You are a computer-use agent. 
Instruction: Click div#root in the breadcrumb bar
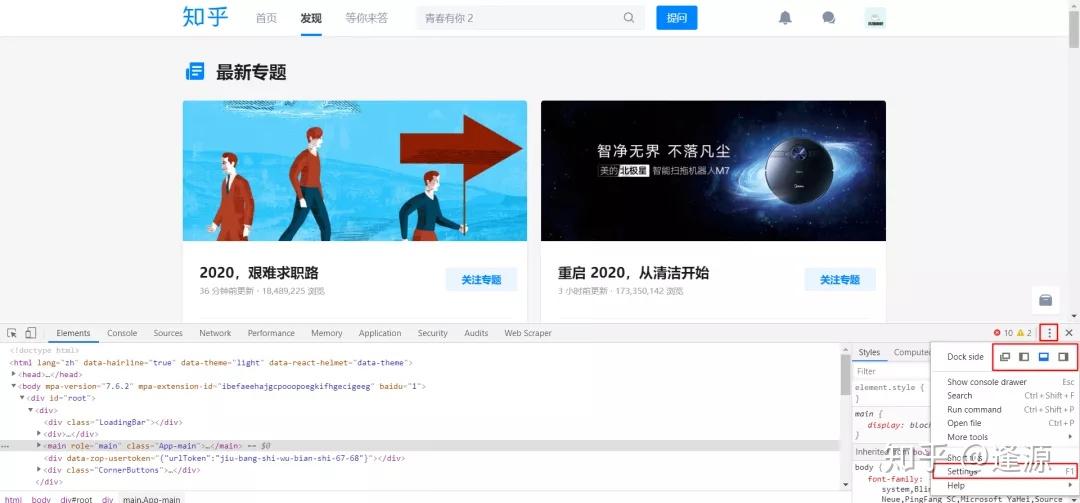click(76, 499)
